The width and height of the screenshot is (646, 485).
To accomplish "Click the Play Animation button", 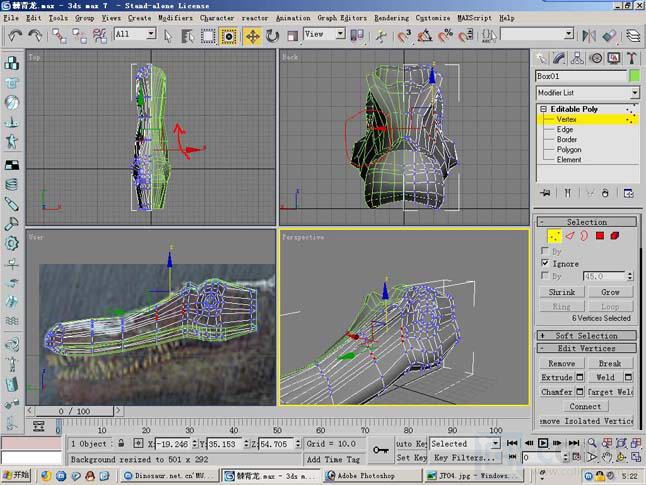I will coord(543,443).
